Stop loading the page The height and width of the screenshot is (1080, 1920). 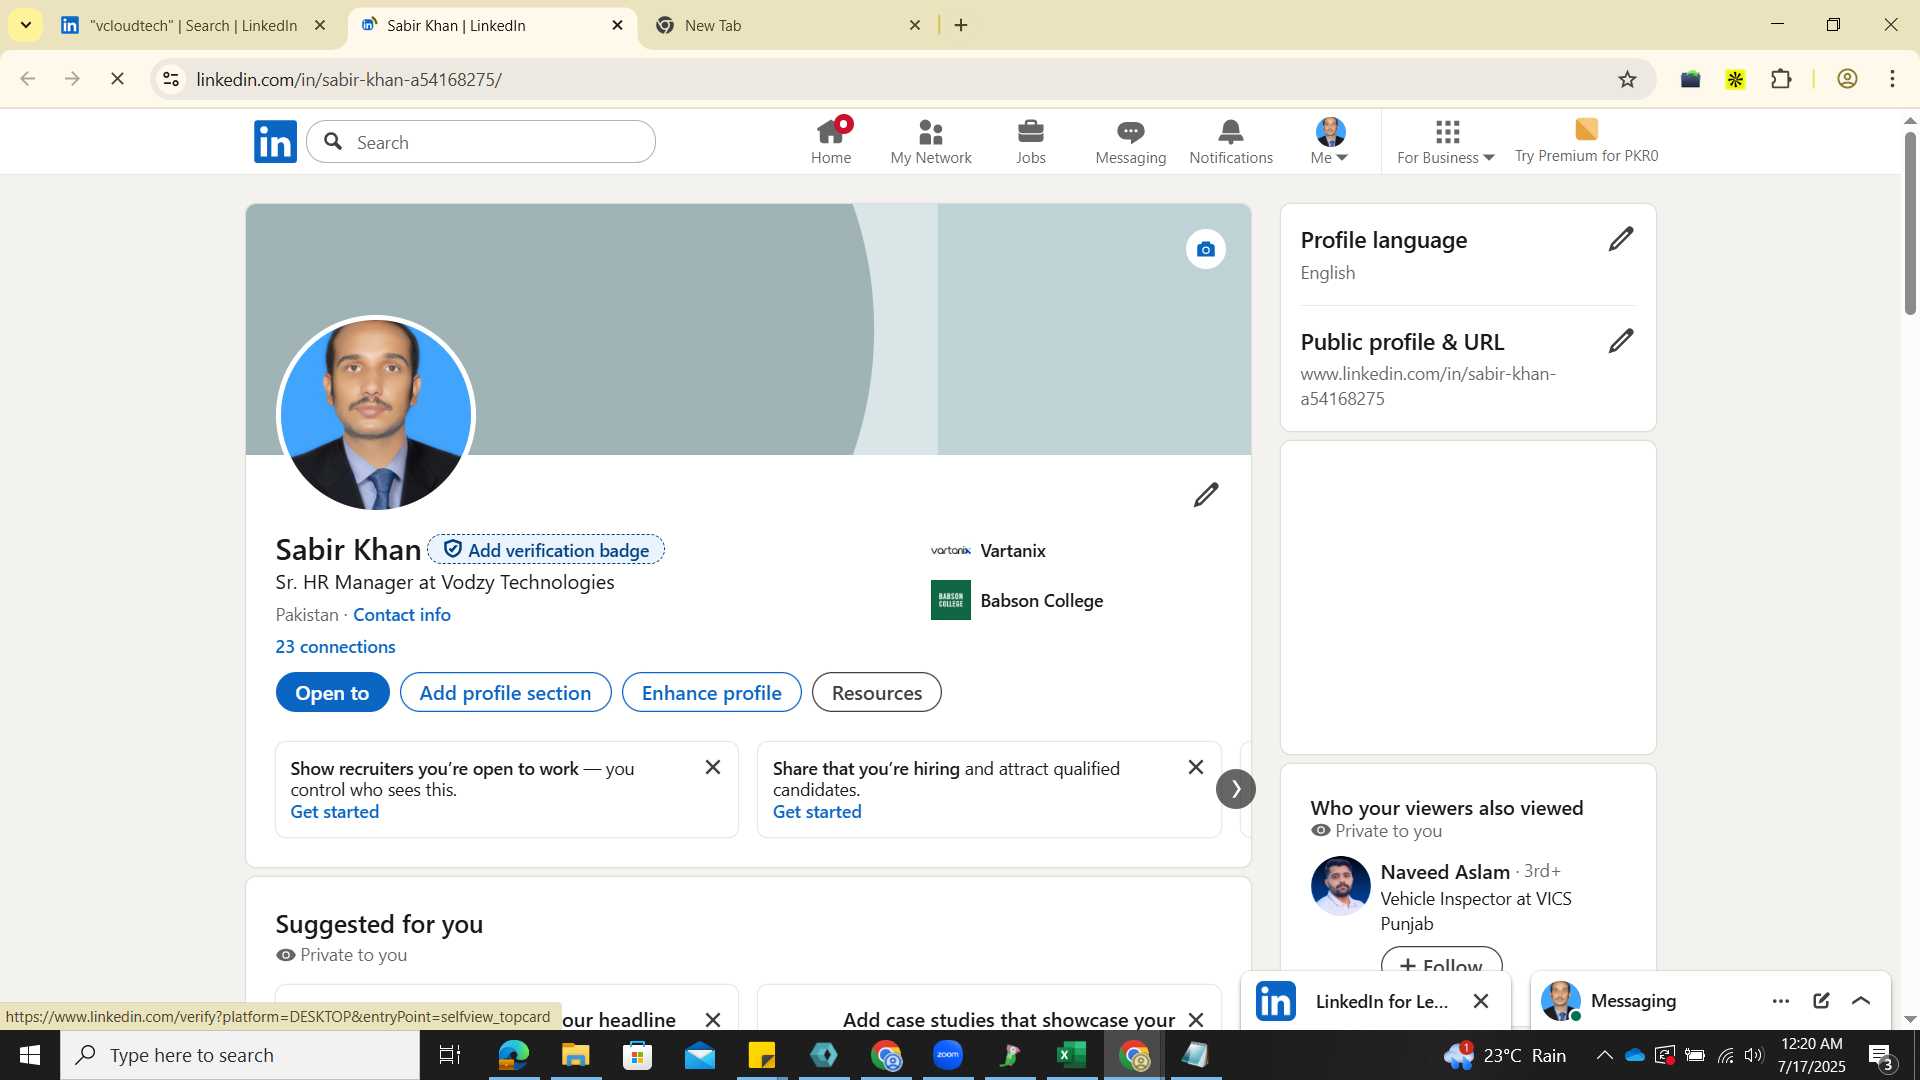point(117,79)
